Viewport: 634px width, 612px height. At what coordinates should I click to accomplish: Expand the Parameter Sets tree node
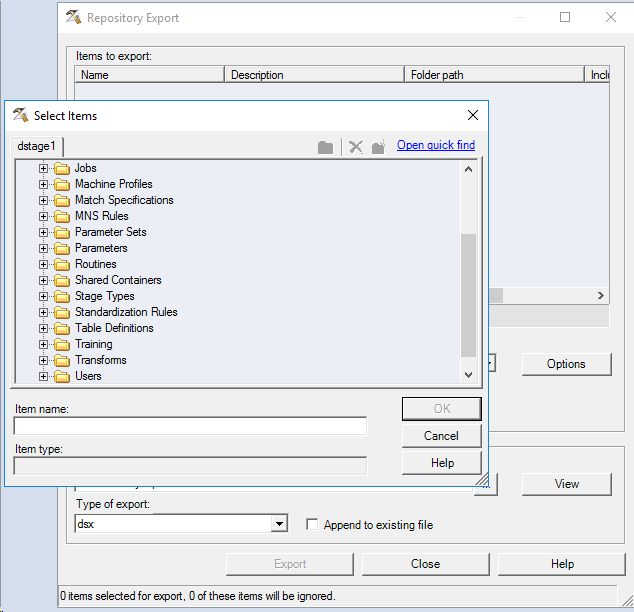(43, 232)
